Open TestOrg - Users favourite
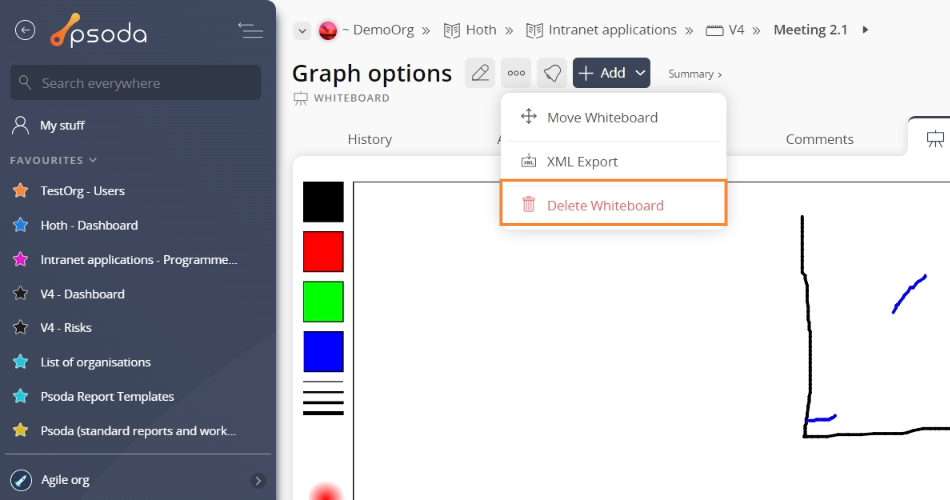Image resolution: width=950 pixels, height=500 pixels. pyautogui.click(x=82, y=190)
